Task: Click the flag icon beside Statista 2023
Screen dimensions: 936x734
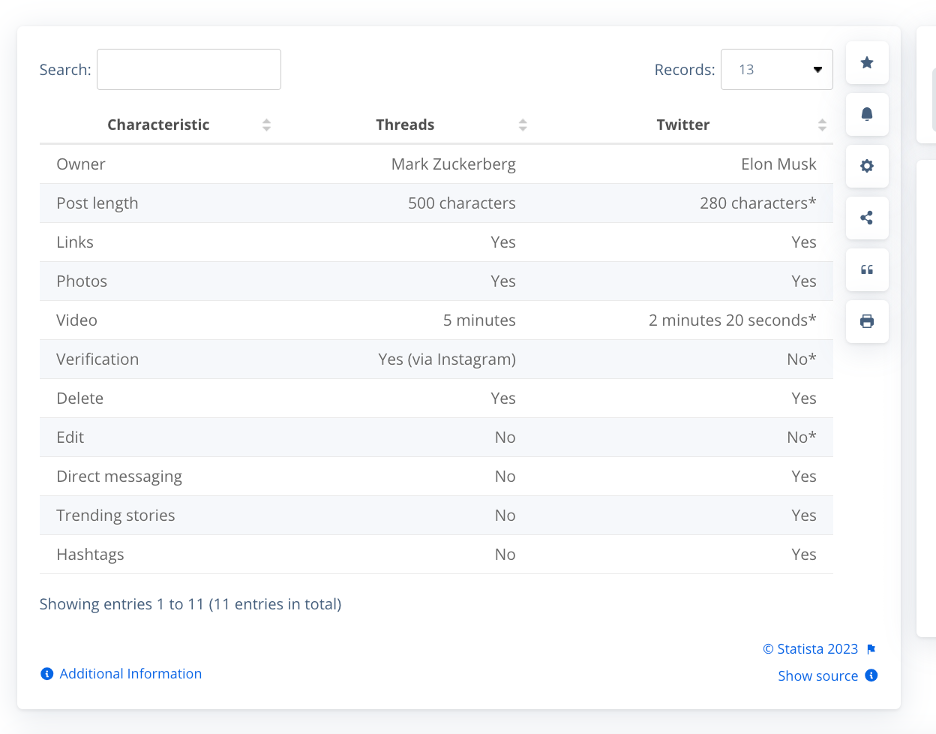Action: [x=872, y=649]
